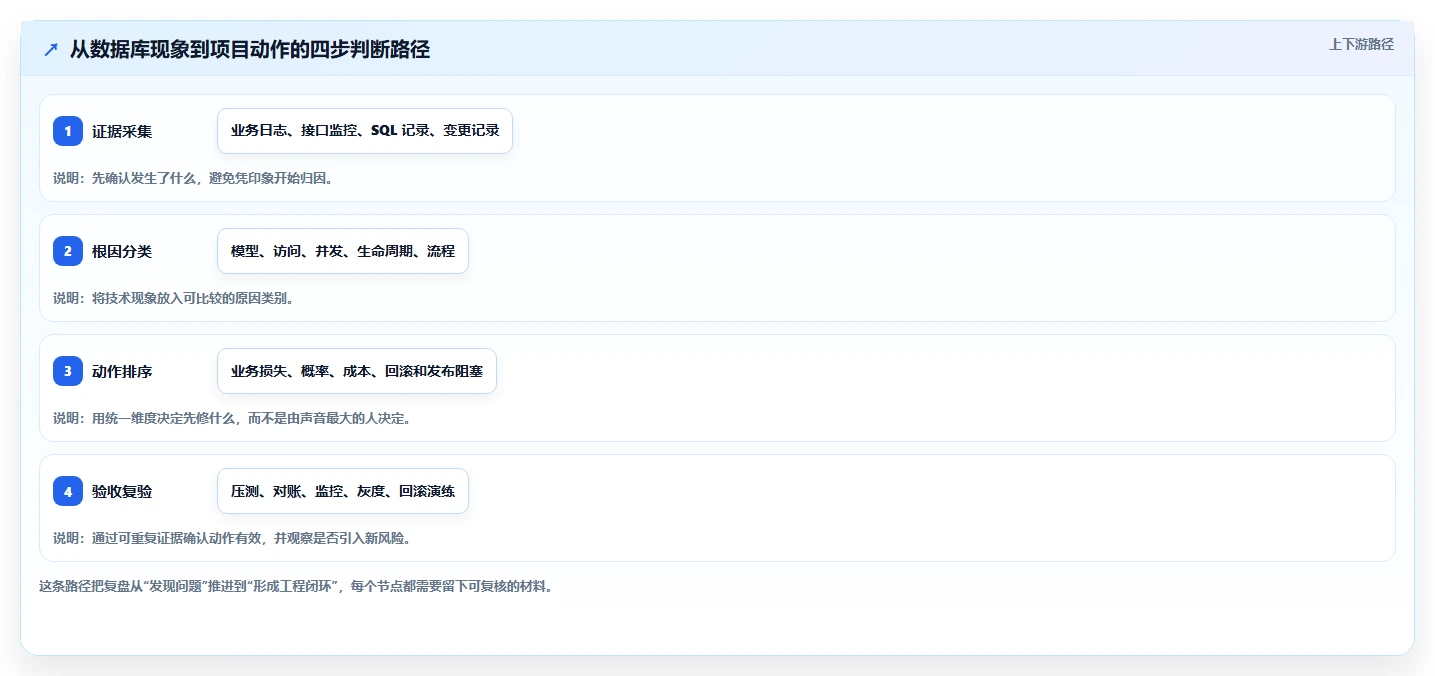Click the 上下游路径 label in header
The image size is (1435, 676).
[1361, 44]
